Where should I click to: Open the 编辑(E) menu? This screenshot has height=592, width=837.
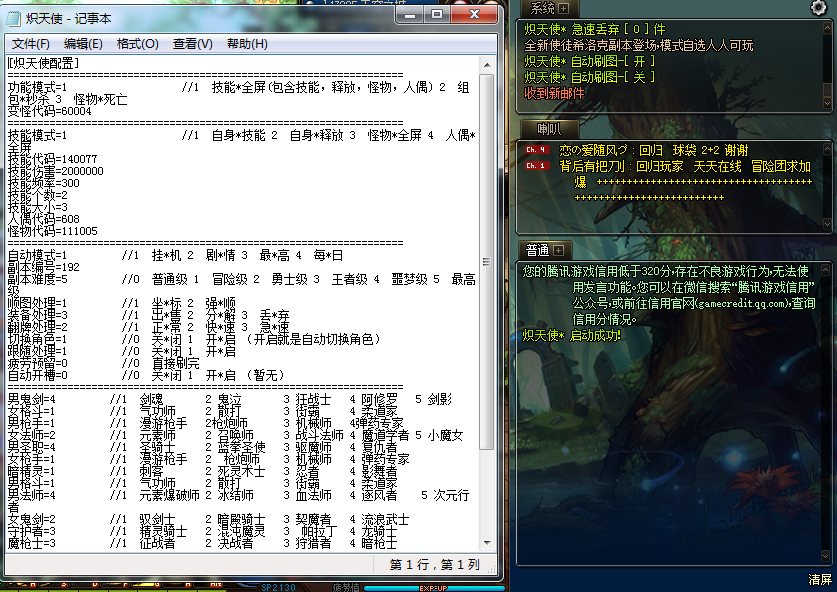(x=83, y=44)
